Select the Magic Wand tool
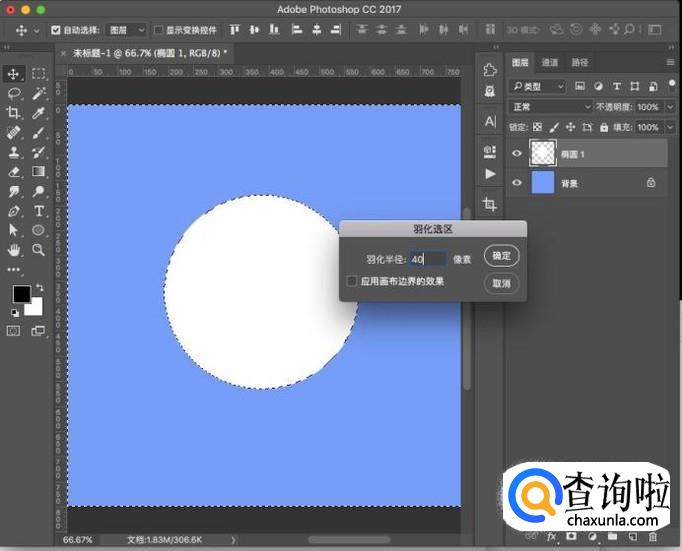682x551 pixels. [x=39, y=93]
